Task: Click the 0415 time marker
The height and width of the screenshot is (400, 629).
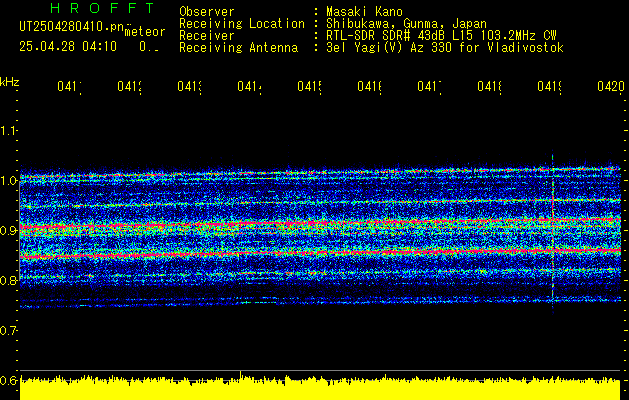Action: click(x=310, y=86)
